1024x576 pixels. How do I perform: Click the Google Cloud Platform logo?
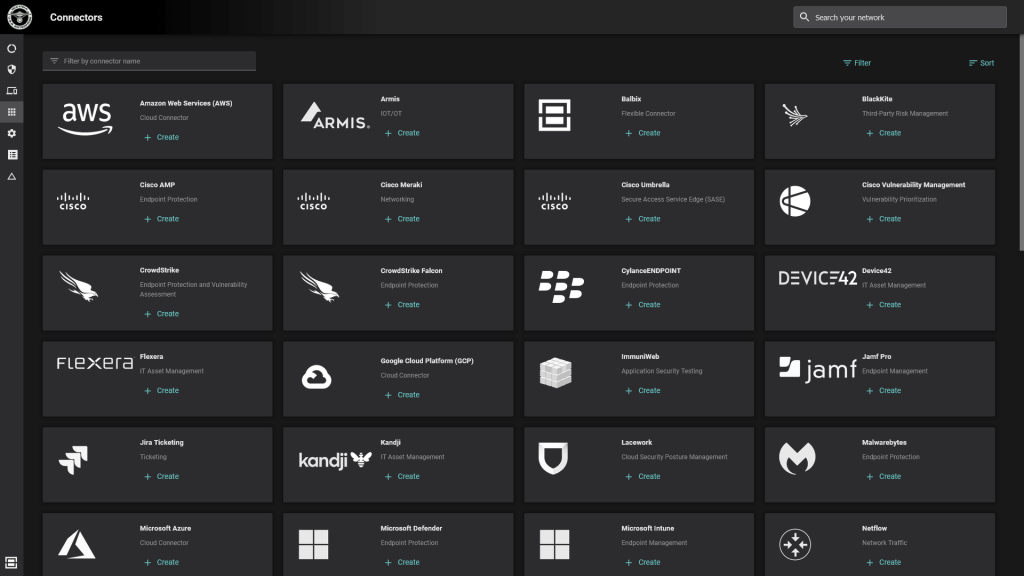click(x=316, y=377)
